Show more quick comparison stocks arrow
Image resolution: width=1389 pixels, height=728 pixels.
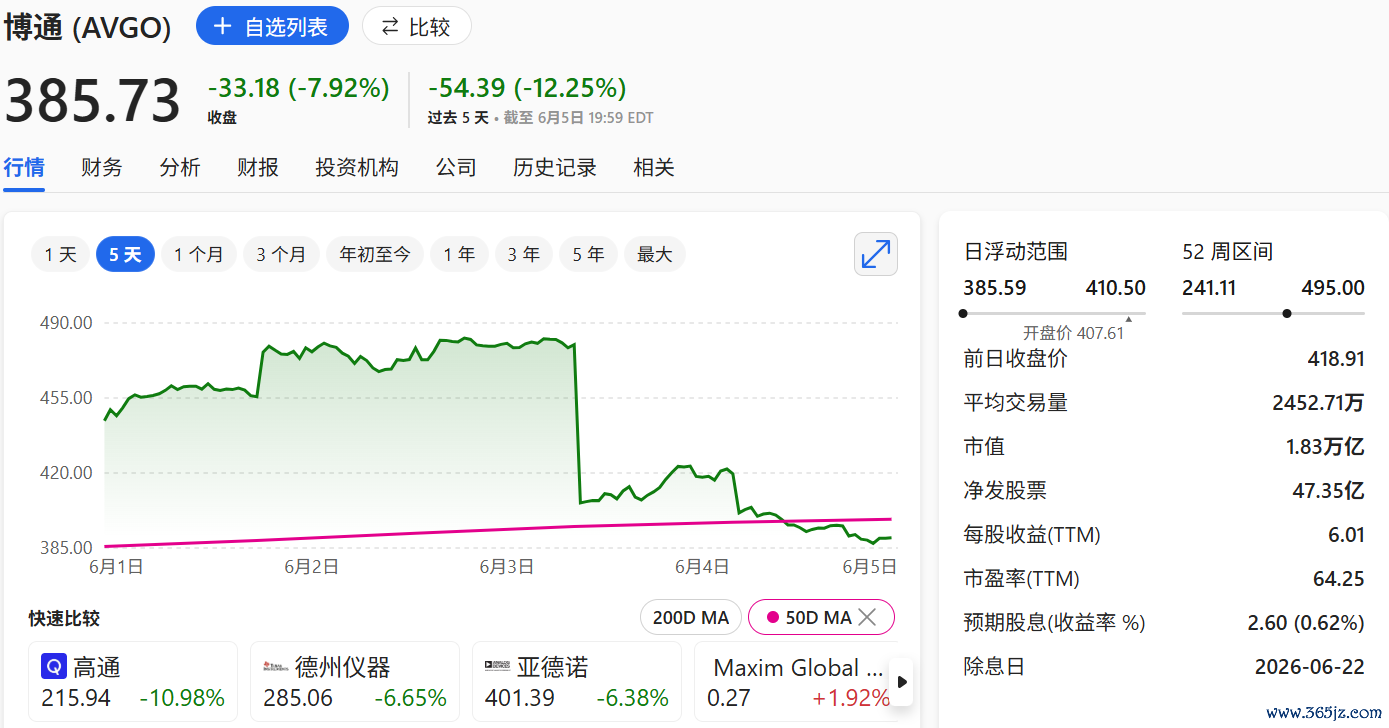coord(902,682)
